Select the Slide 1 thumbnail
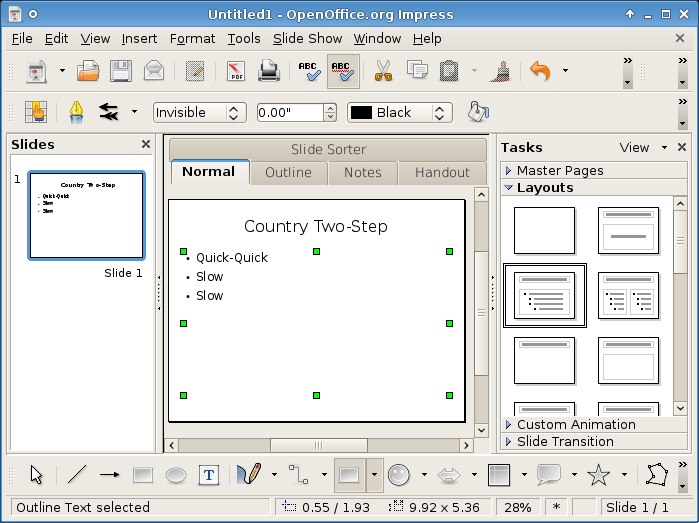 [x=86, y=215]
